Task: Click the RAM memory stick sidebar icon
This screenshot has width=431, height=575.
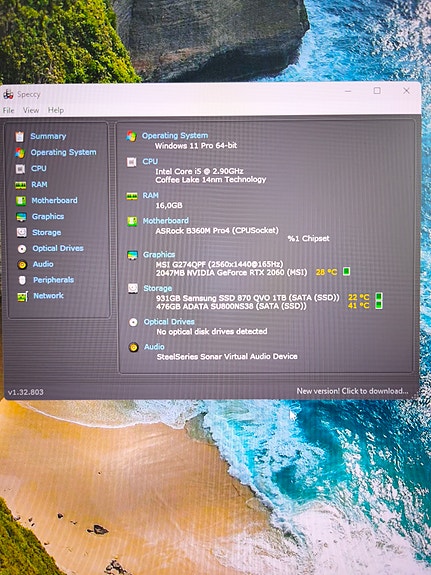Action: pos(21,185)
